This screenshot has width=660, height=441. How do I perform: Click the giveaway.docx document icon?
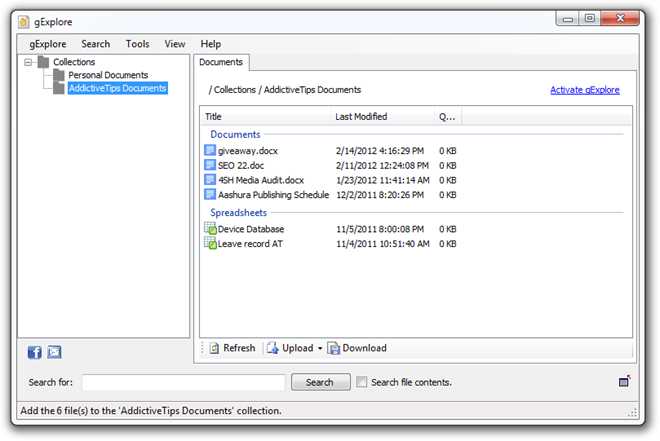[x=210, y=150]
